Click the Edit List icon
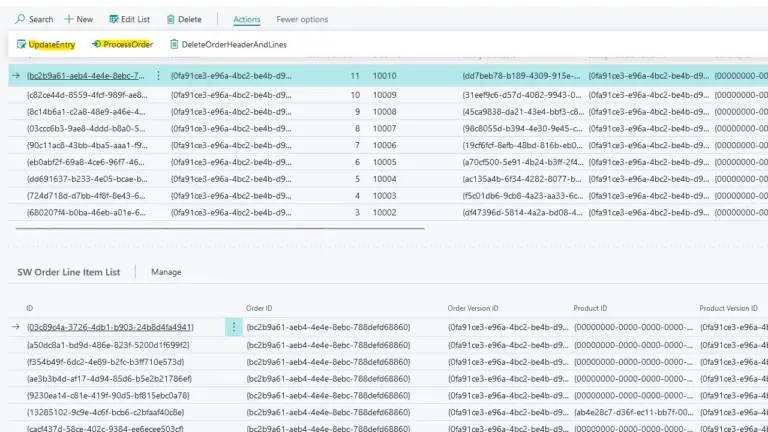 click(x=114, y=19)
